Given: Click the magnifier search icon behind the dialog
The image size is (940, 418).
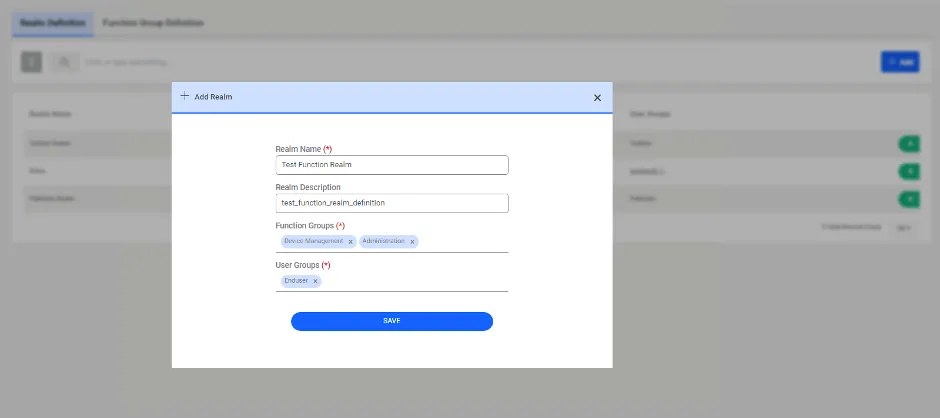Looking at the screenshot, I should tap(65, 62).
